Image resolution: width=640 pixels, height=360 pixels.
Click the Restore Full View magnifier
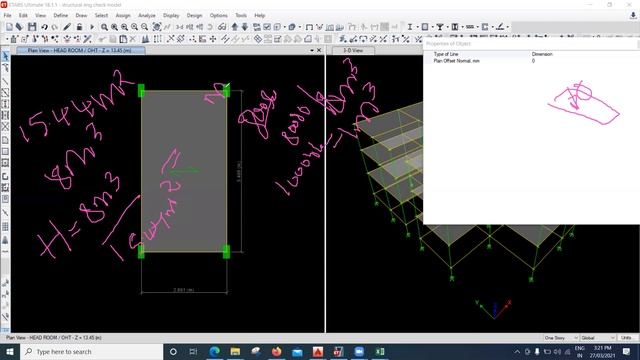tap(114, 27)
